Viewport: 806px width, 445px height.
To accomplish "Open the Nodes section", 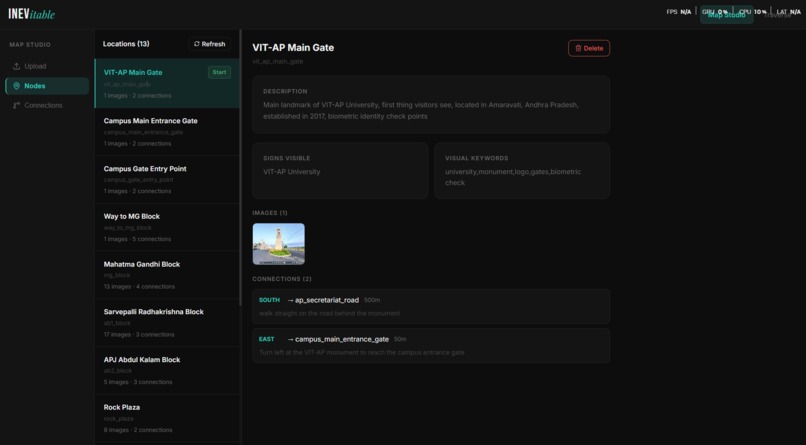I will (47, 86).
